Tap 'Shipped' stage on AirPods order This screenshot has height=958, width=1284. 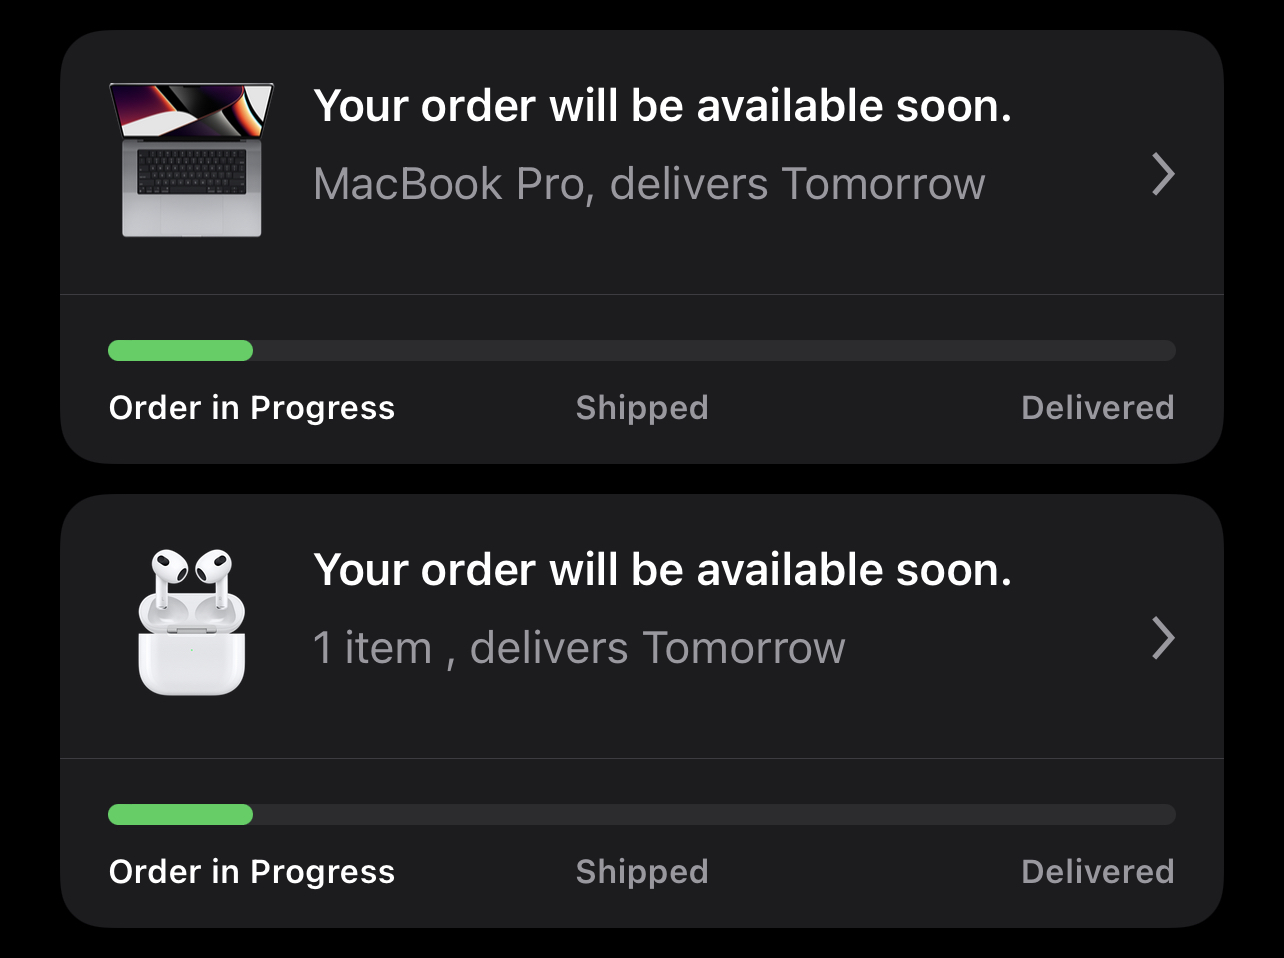coord(642,872)
